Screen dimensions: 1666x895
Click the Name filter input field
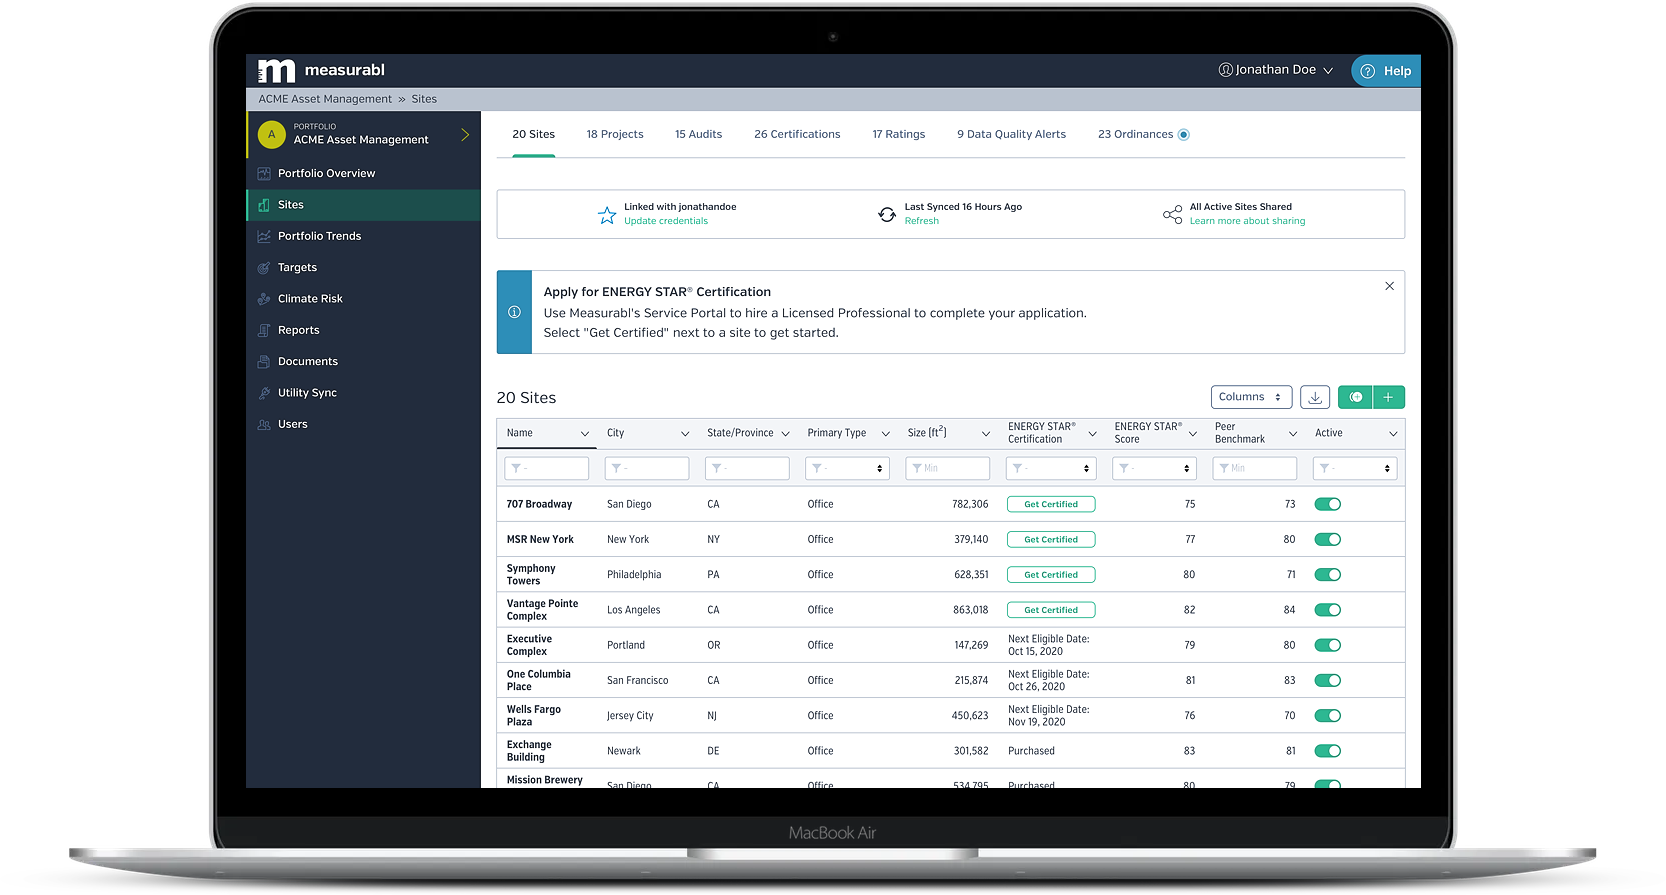(547, 468)
